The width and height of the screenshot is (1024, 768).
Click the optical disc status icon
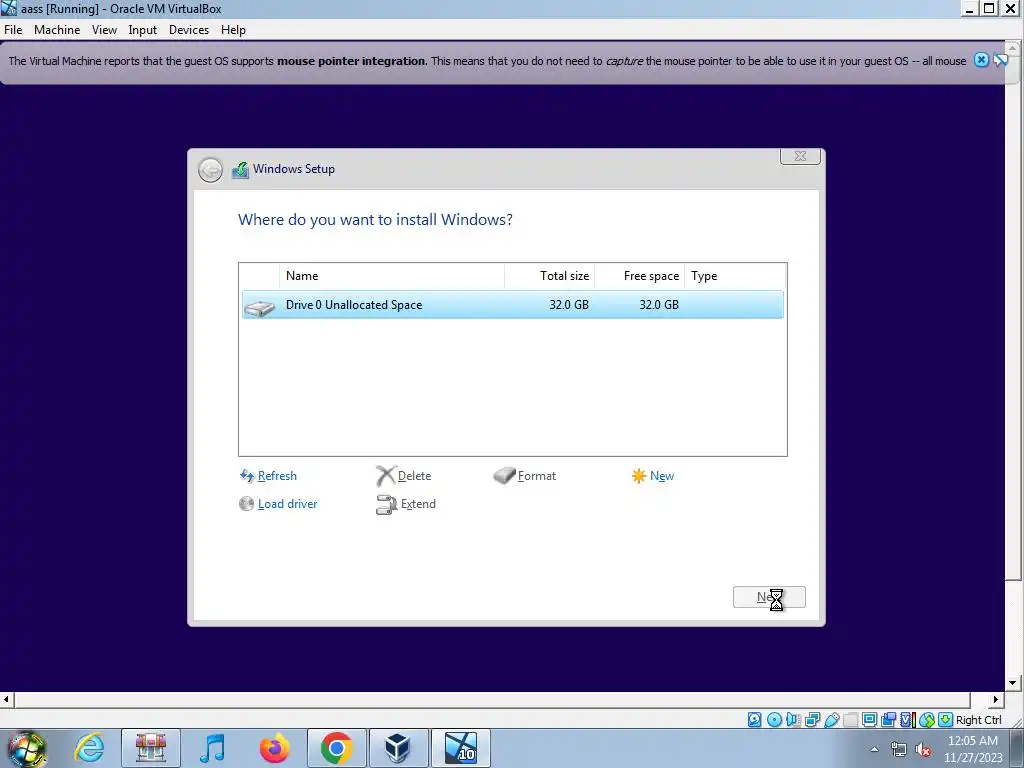(775, 720)
